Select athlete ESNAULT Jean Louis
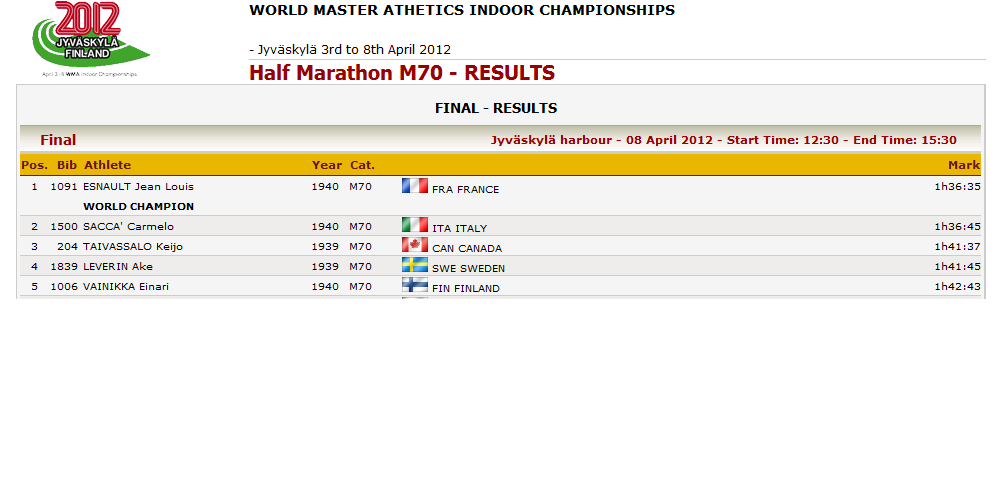 point(138,187)
